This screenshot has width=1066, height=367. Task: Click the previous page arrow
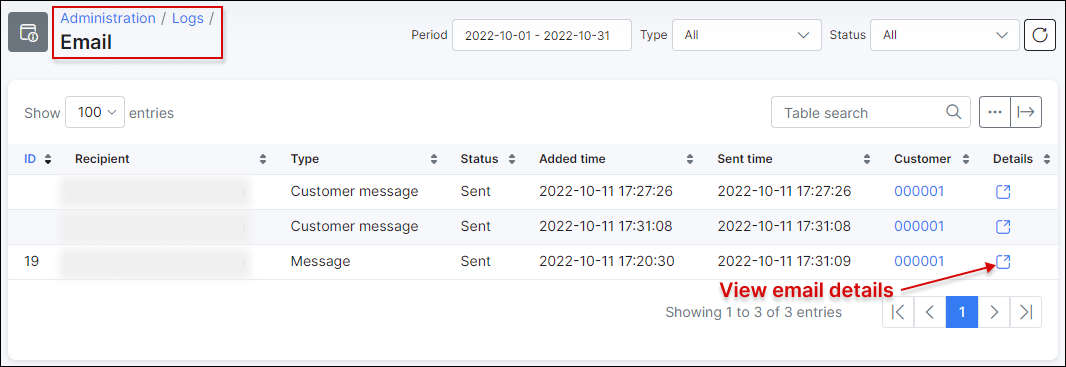coord(930,312)
